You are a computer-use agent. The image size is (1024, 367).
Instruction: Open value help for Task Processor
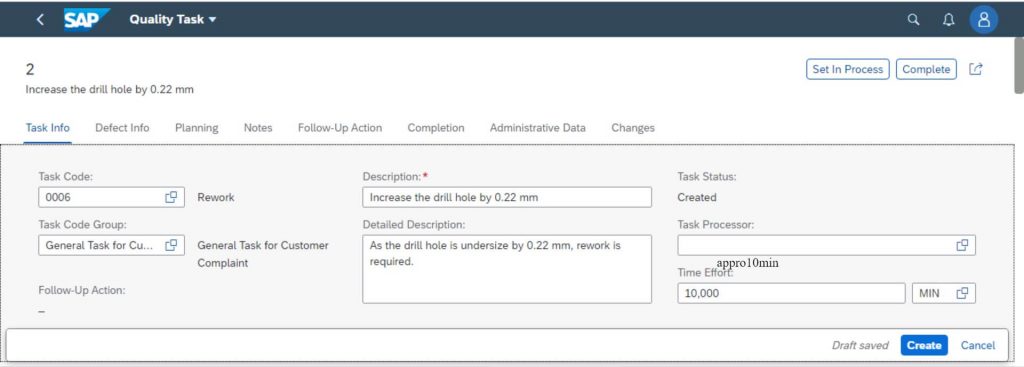click(x=962, y=245)
